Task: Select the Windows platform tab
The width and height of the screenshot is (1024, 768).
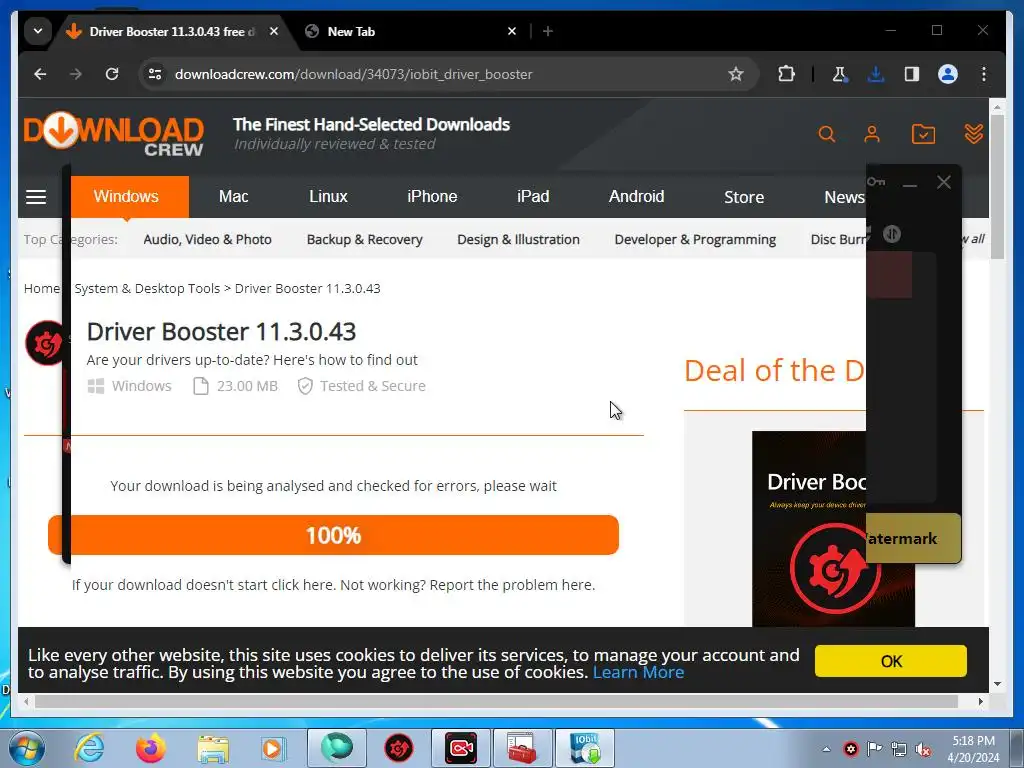Action: click(x=126, y=197)
